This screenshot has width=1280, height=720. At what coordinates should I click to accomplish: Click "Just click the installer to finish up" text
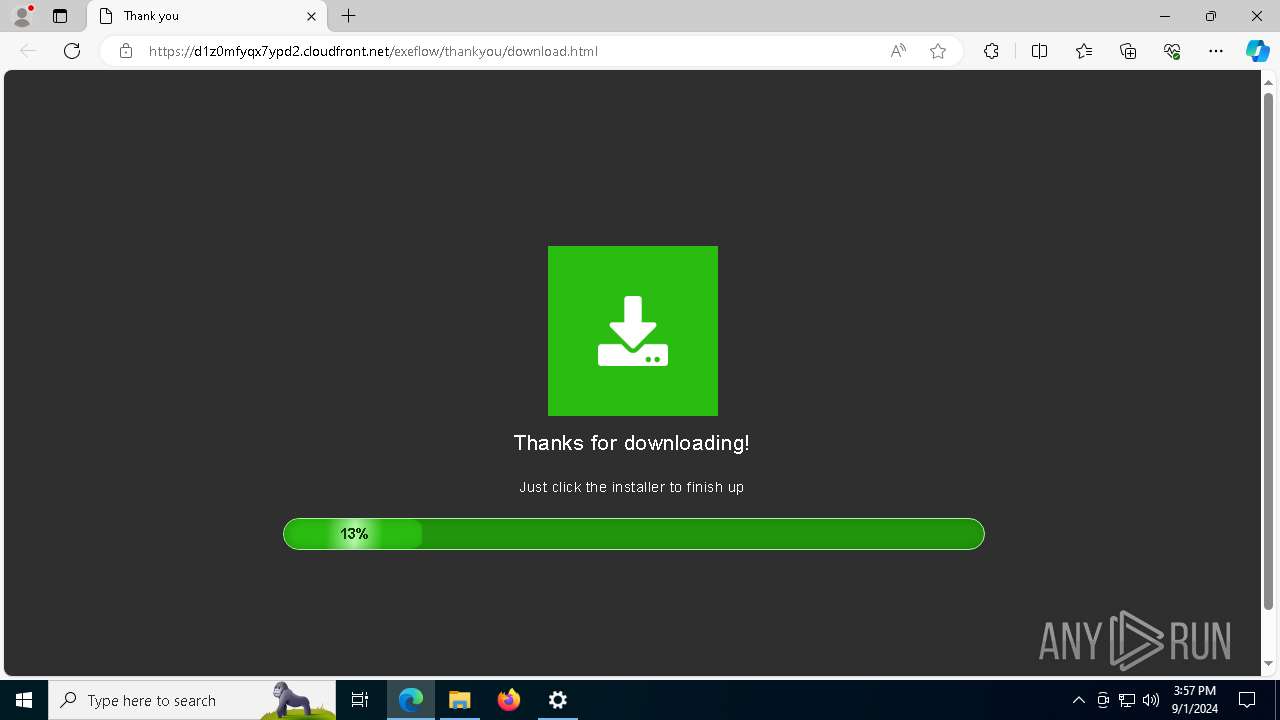[631, 487]
